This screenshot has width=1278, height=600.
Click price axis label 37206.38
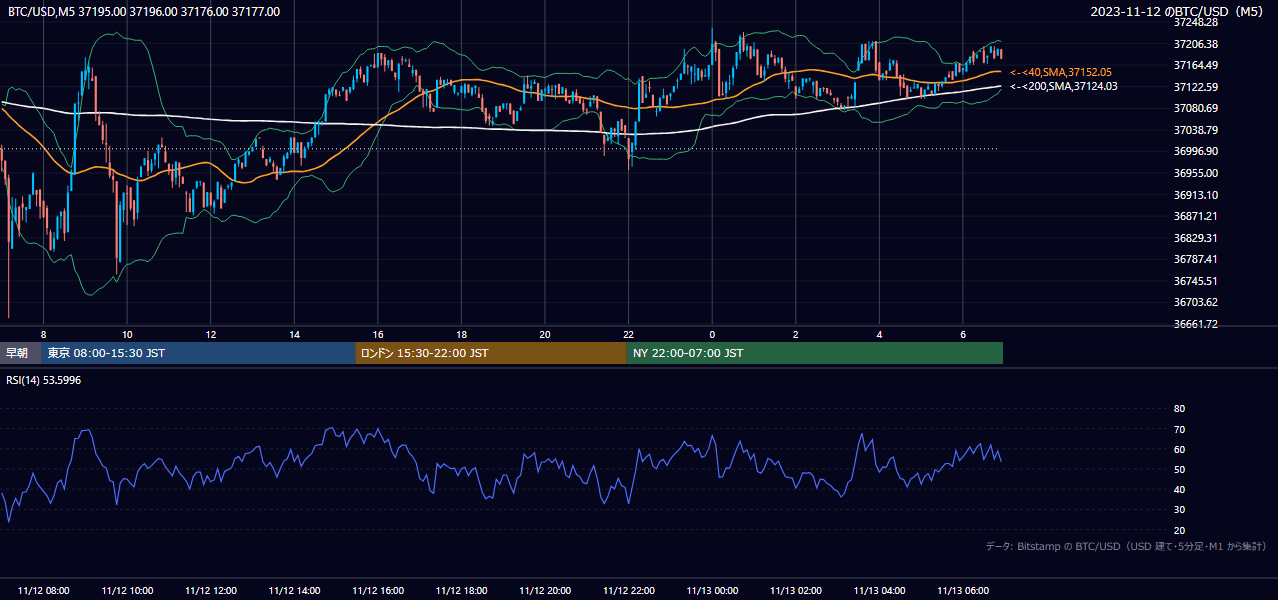point(1195,44)
